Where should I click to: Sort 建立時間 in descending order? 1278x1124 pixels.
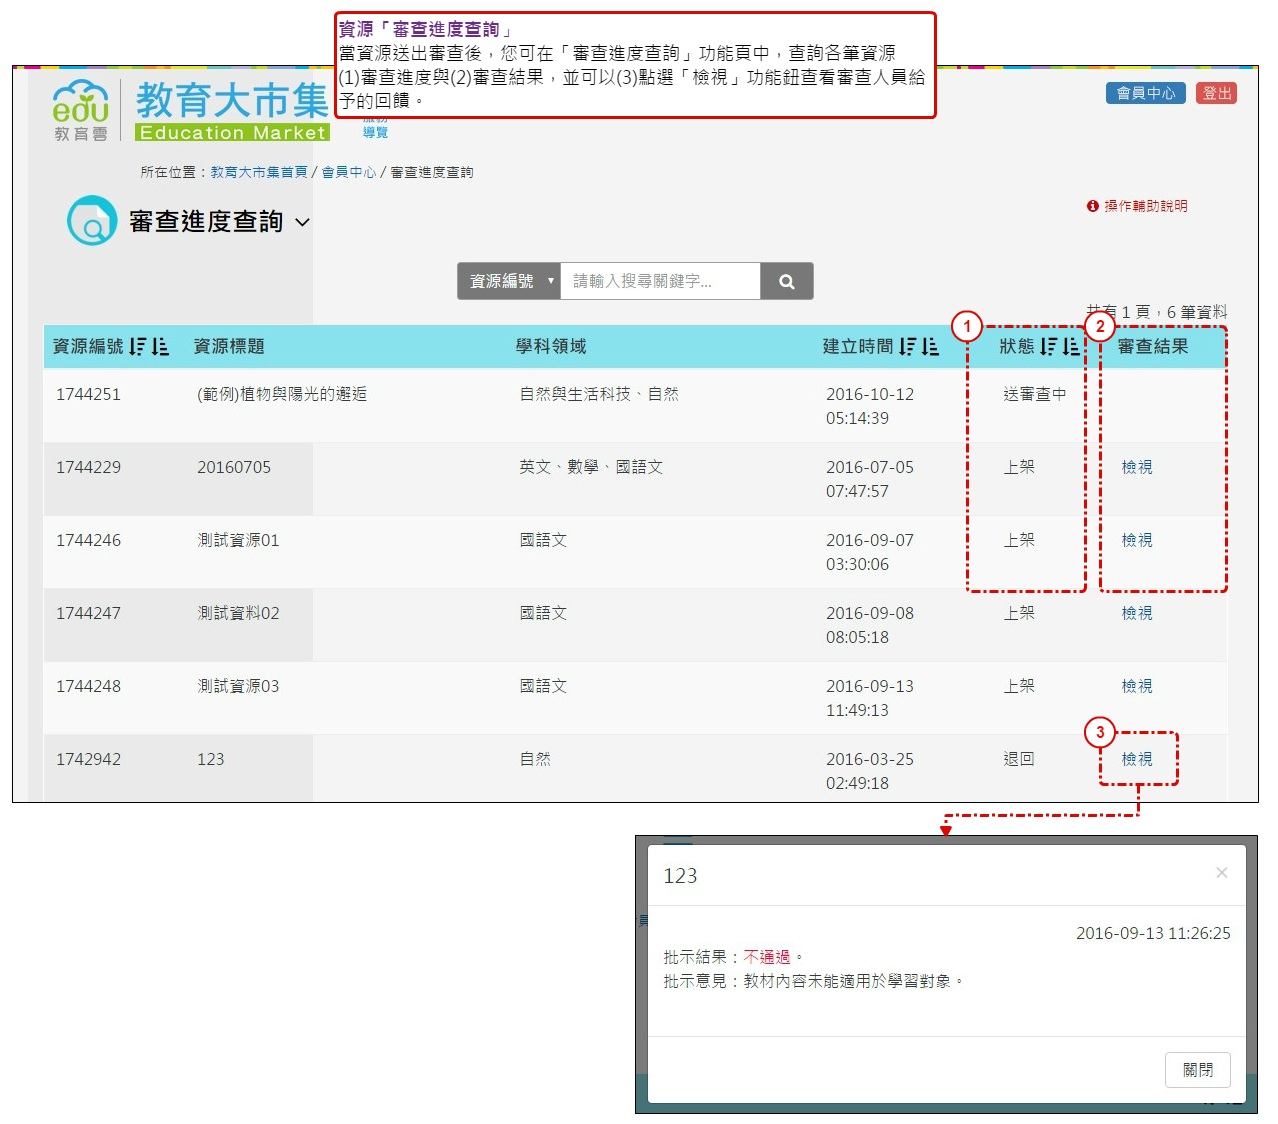(x=908, y=346)
